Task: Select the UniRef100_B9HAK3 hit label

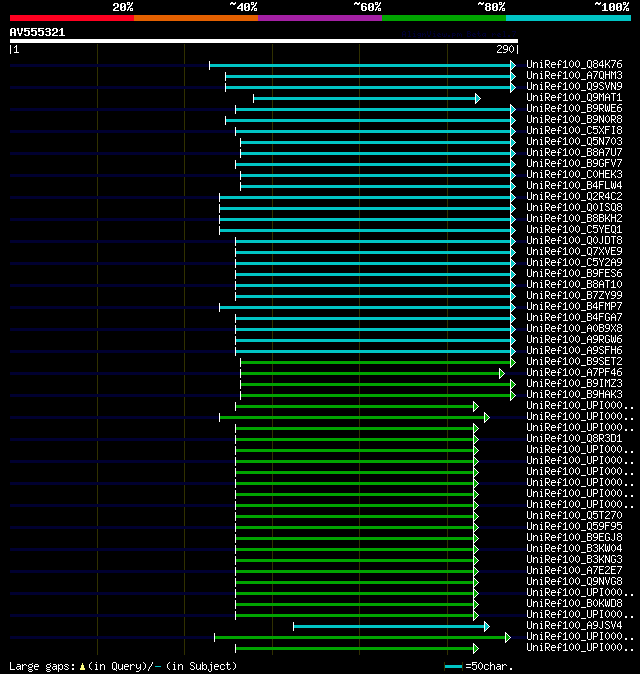Action: pos(574,395)
